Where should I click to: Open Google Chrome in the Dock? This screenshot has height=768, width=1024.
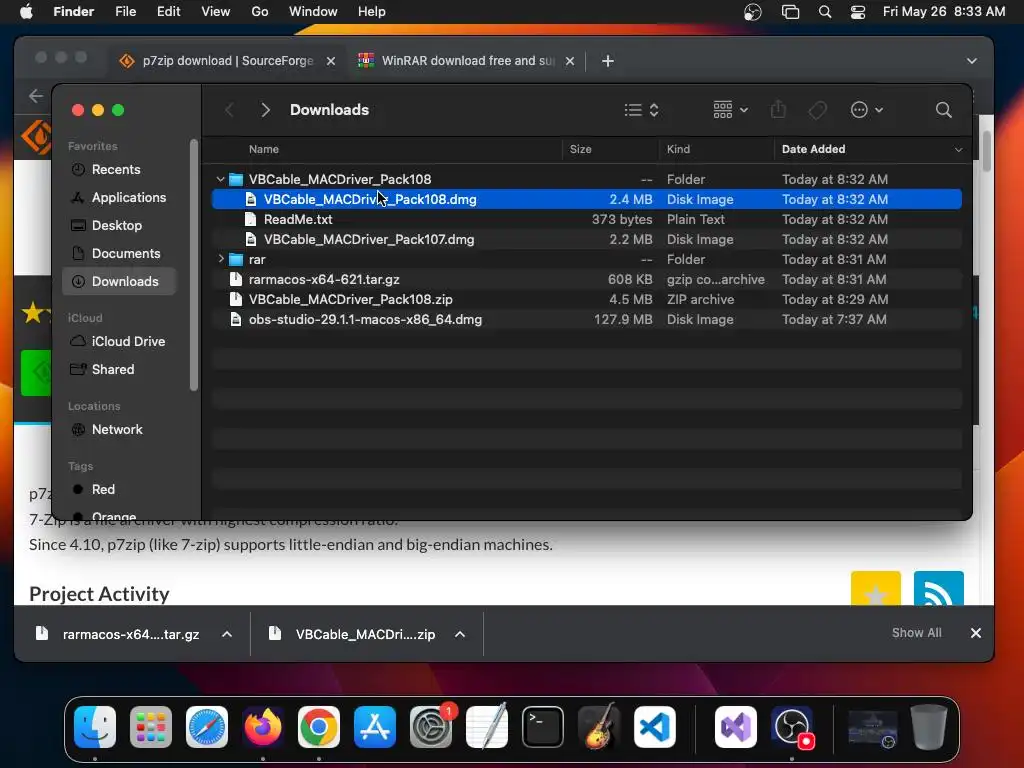(x=319, y=727)
